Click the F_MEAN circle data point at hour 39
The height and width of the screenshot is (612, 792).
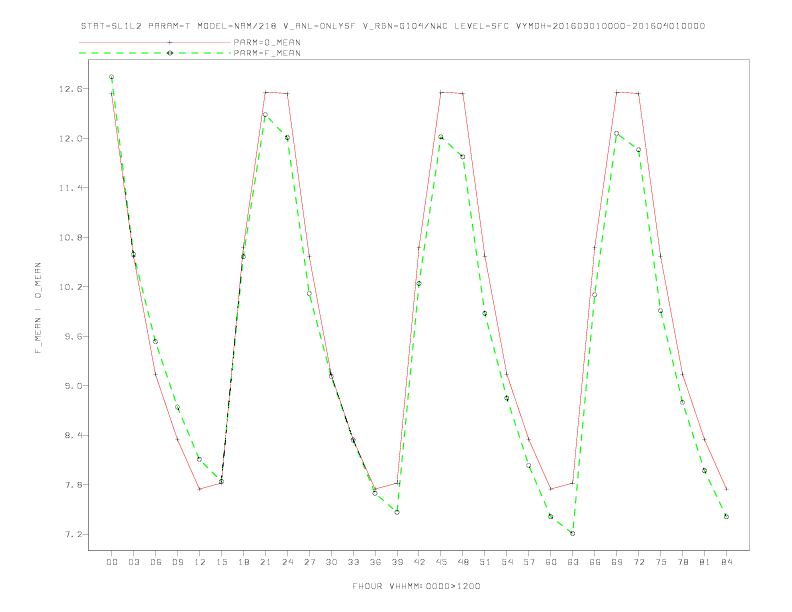(397, 513)
